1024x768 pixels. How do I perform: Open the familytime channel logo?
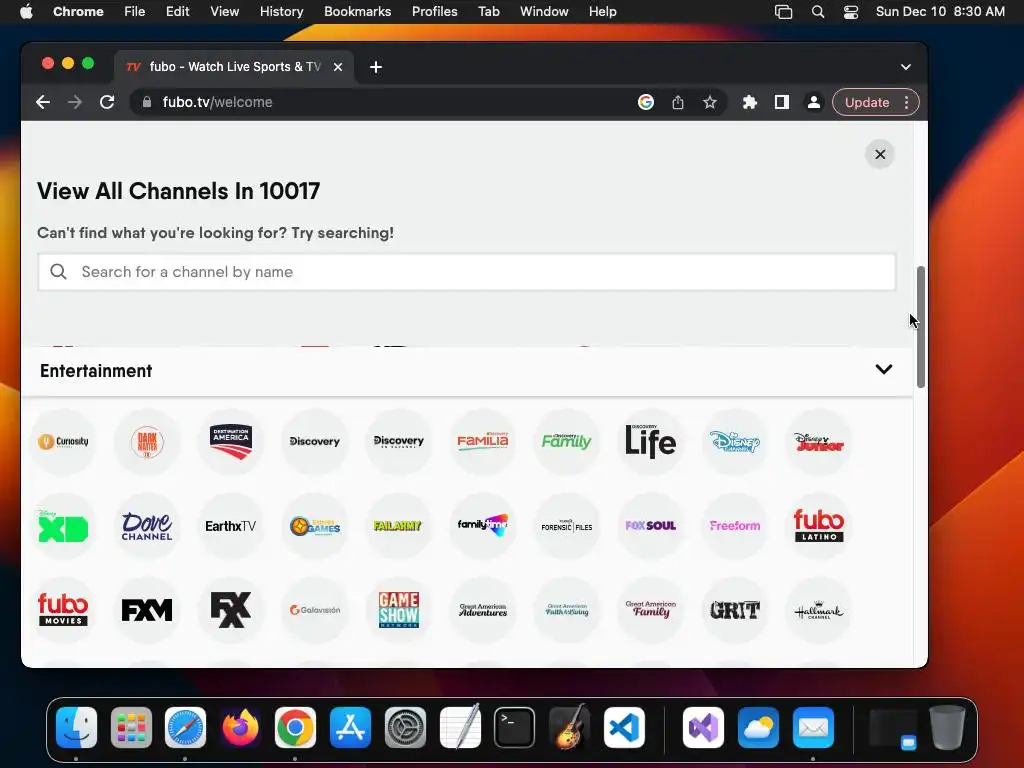(483, 526)
